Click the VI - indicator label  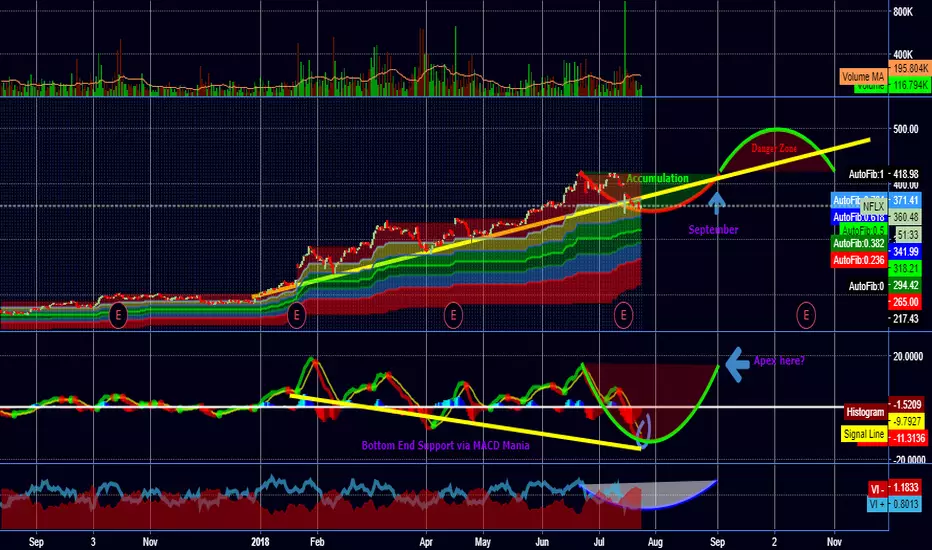[x=877, y=489]
